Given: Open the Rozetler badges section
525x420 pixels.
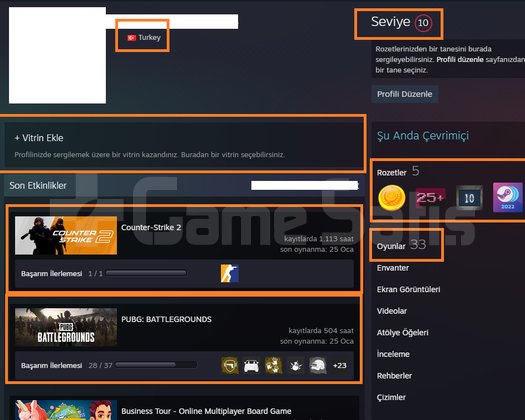Looking at the screenshot, I should tap(391, 172).
